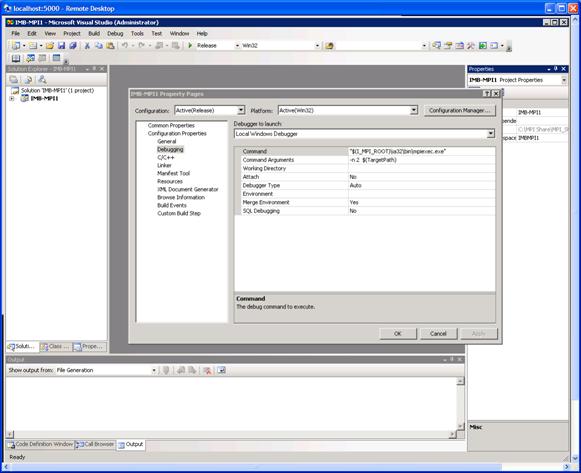Screen dimensions: 581x473
Task: Click the View Class Diagram icon
Action: click(42, 79)
